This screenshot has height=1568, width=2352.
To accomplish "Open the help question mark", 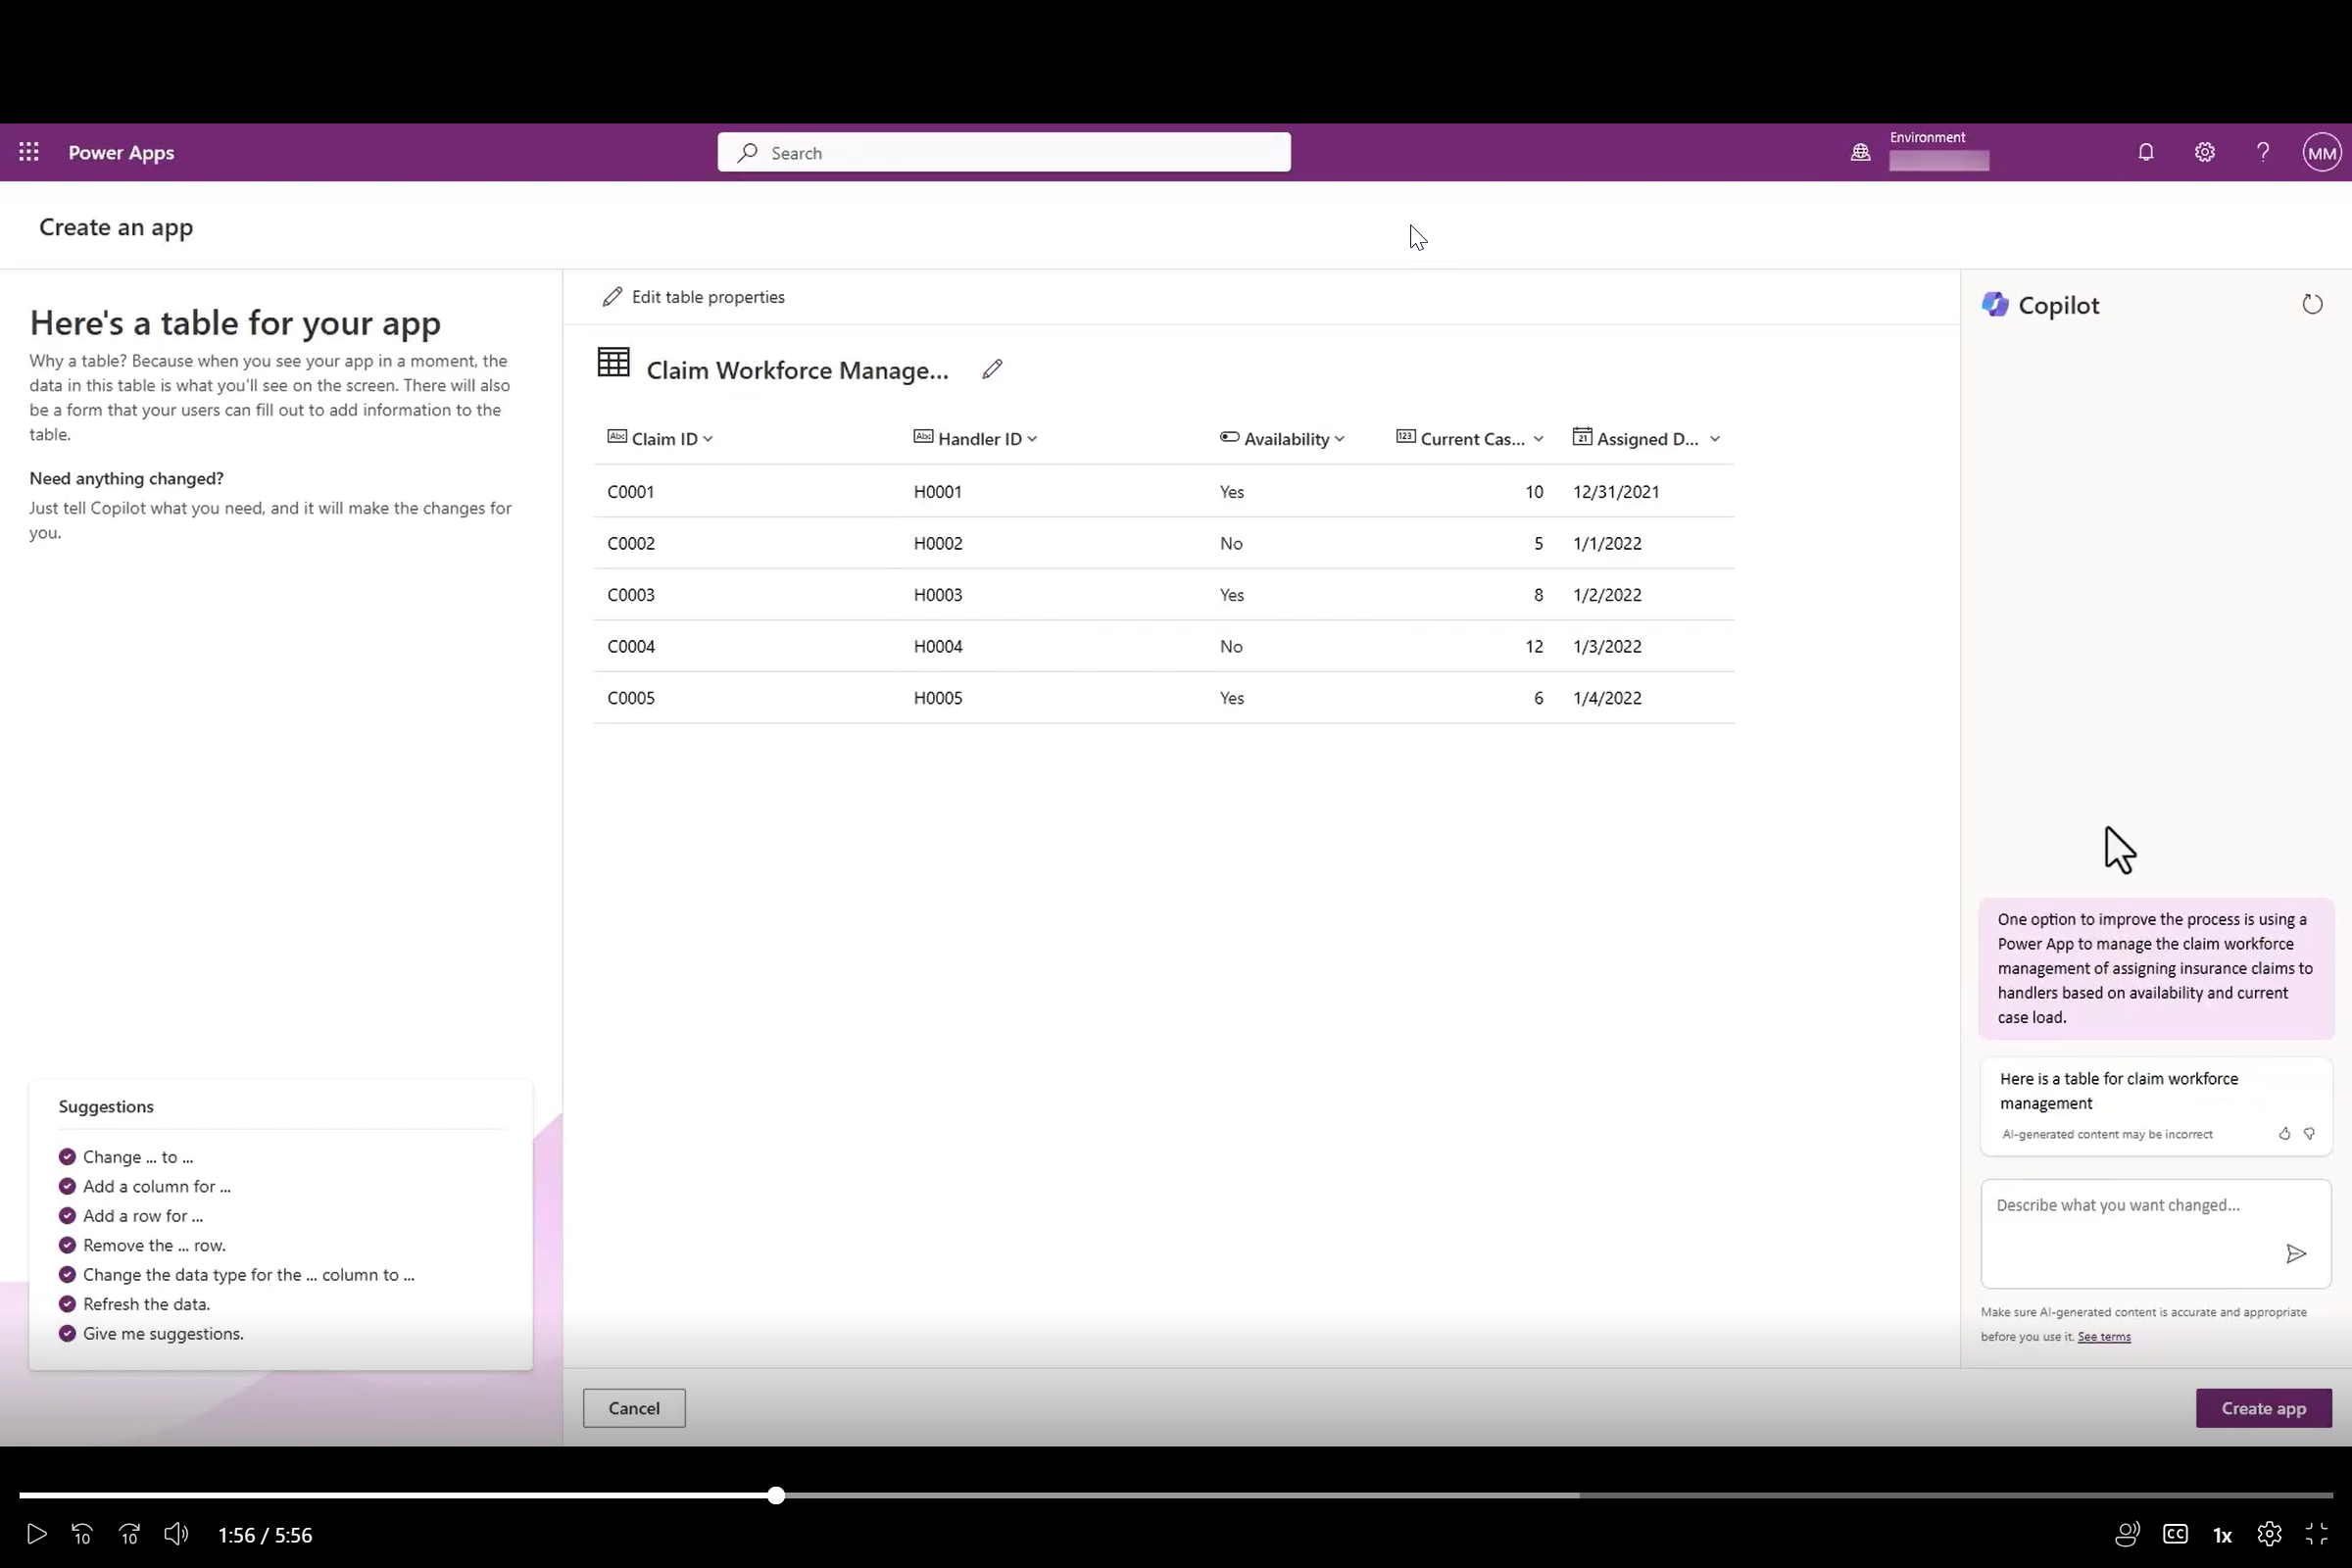I will coord(2263,152).
